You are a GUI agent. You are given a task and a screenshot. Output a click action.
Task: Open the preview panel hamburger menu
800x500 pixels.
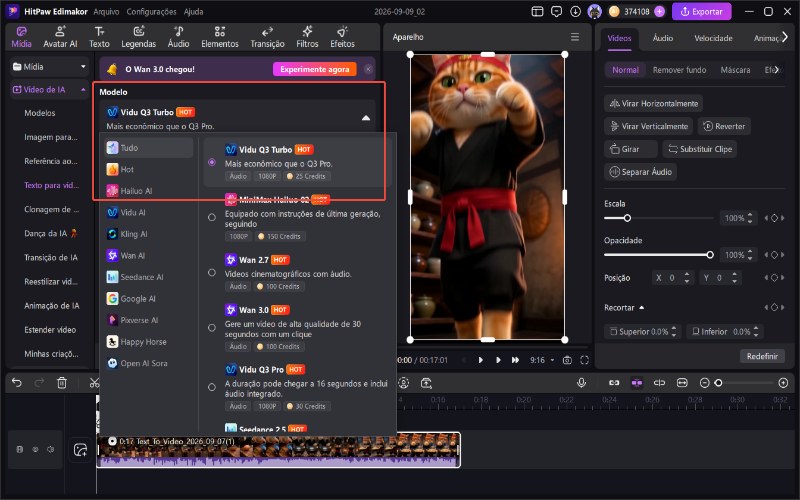click(x=575, y=37)
